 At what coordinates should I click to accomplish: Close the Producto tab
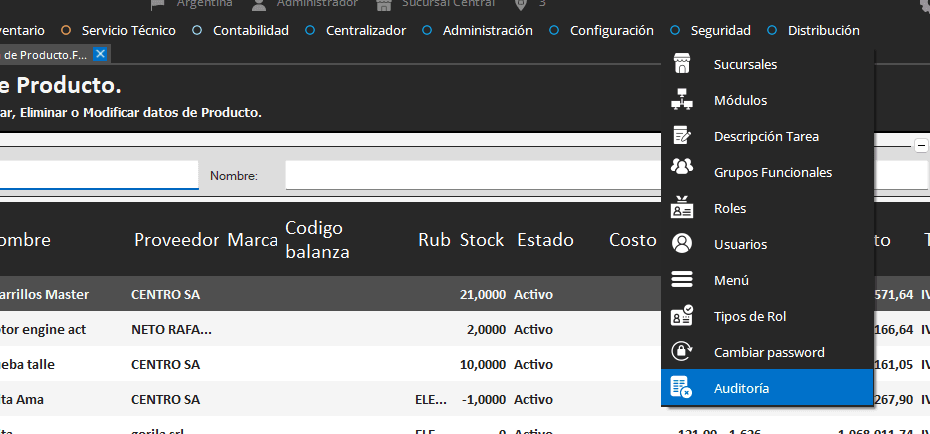point(100,53)
